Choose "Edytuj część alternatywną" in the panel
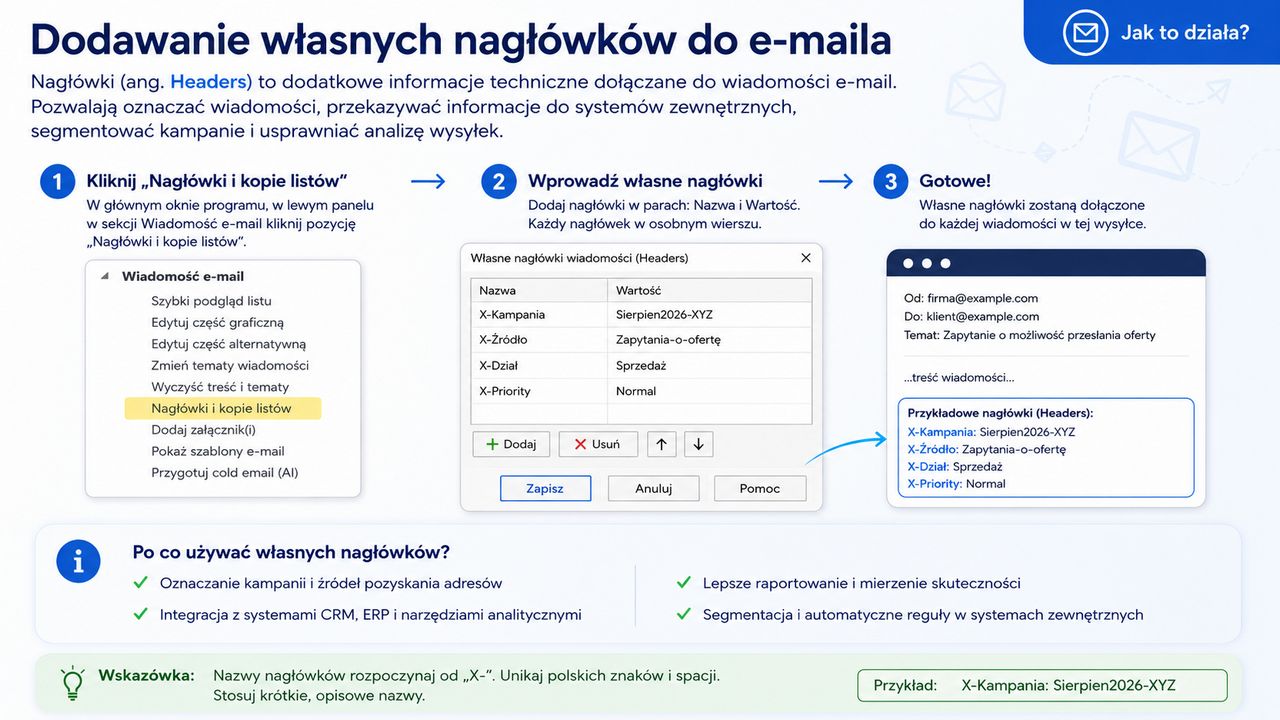This screenshot has width=1280, height=720. [228, 344]
